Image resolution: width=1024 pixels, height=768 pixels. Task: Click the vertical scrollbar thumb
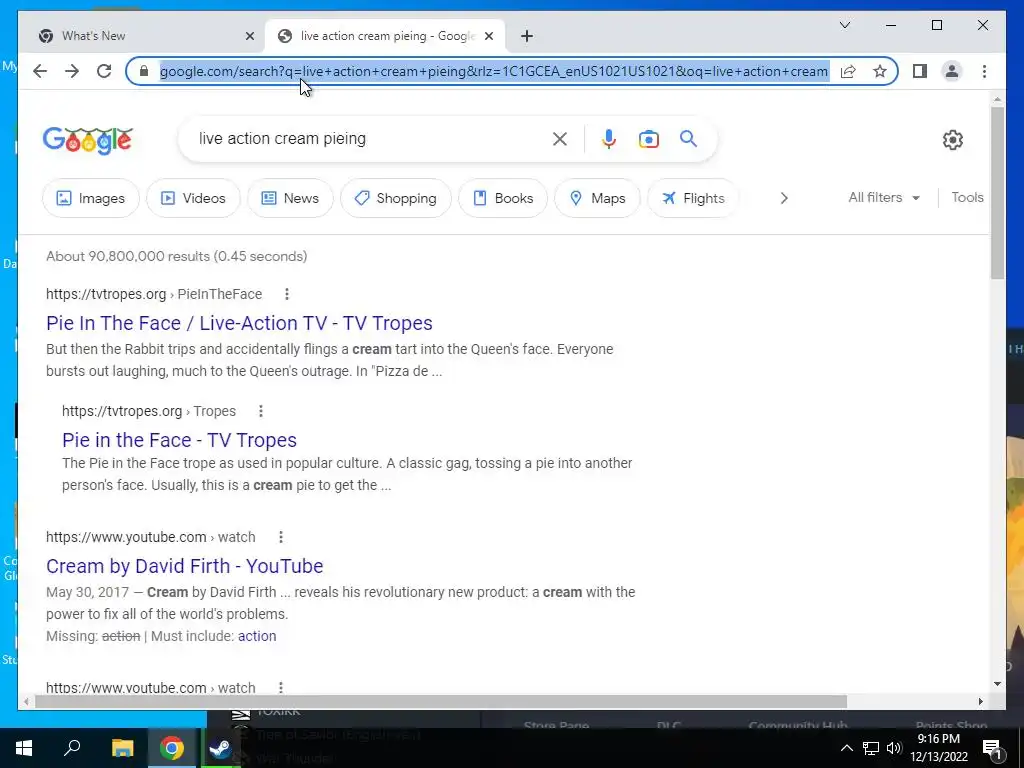(x=997, y=193)
